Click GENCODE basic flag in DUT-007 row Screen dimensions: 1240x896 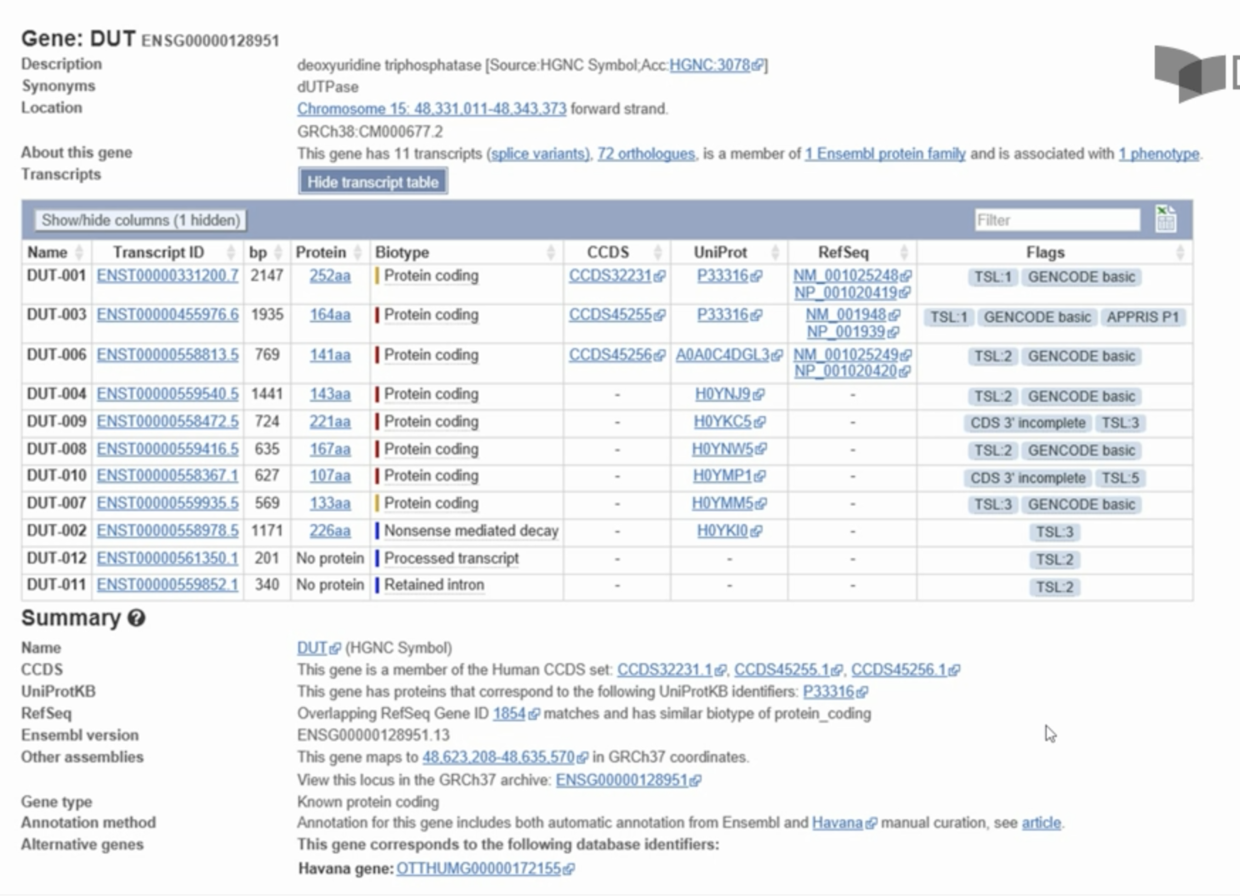point(1082,505)
